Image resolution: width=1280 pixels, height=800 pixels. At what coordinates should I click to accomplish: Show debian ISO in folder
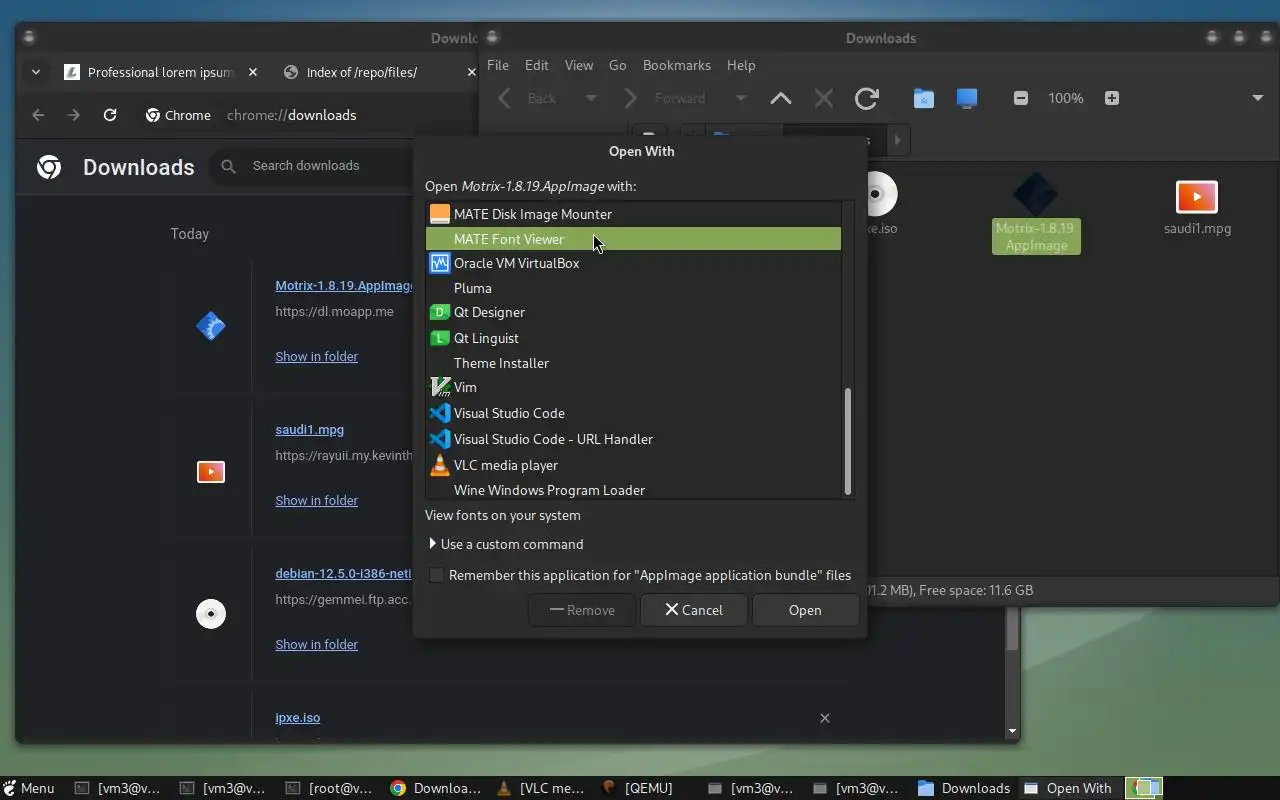coord(316,644)
